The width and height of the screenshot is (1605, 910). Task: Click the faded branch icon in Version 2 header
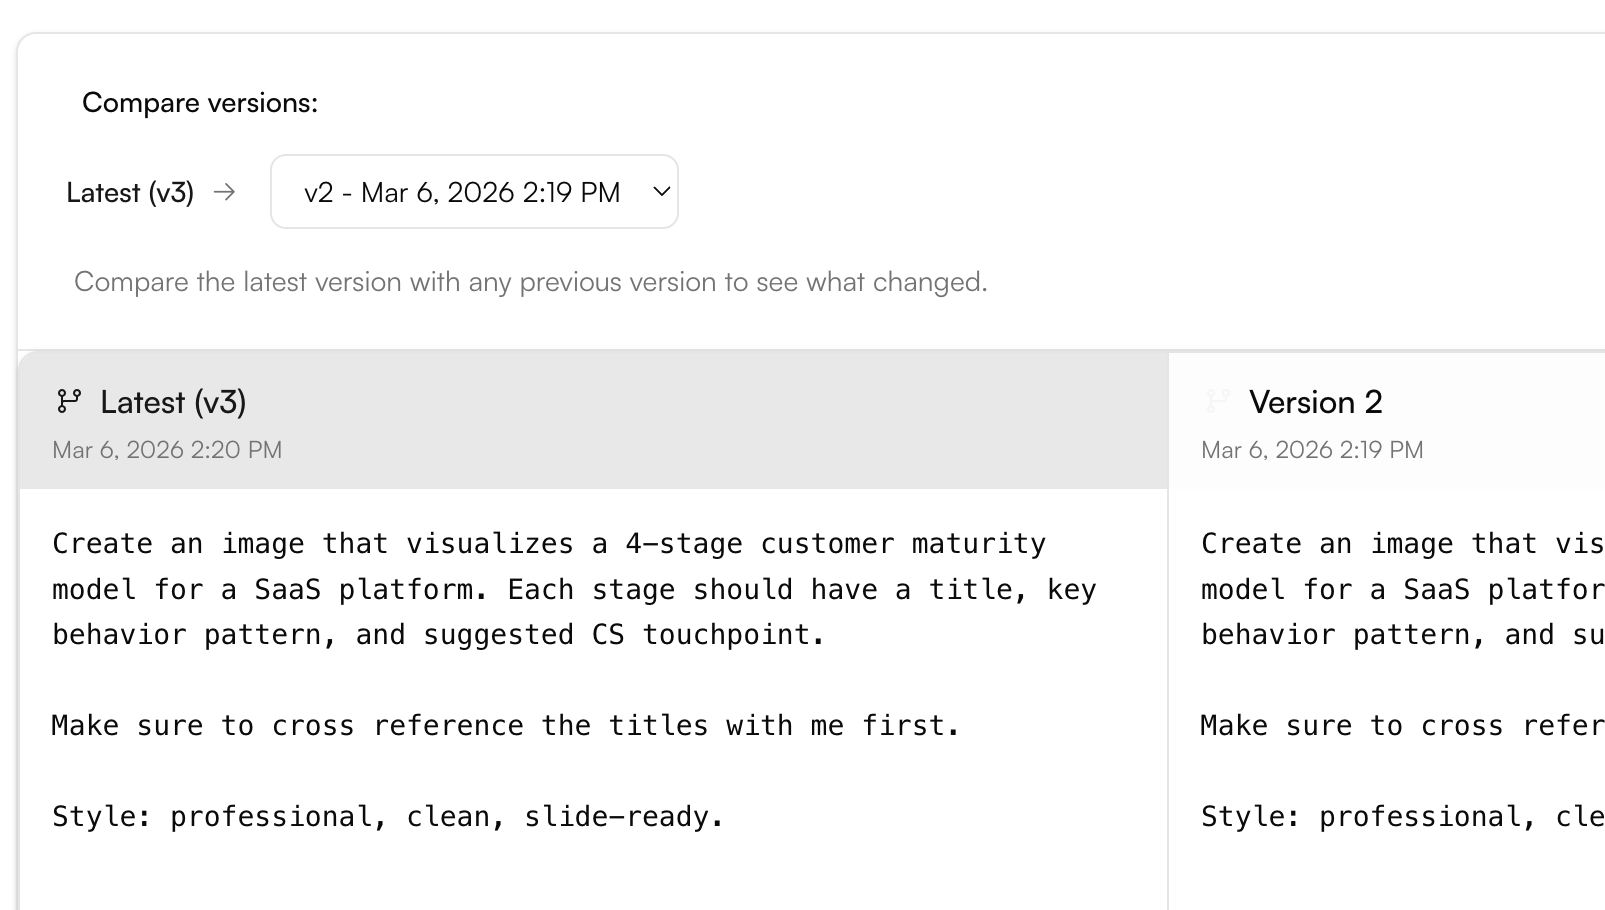coord(1216,401)
